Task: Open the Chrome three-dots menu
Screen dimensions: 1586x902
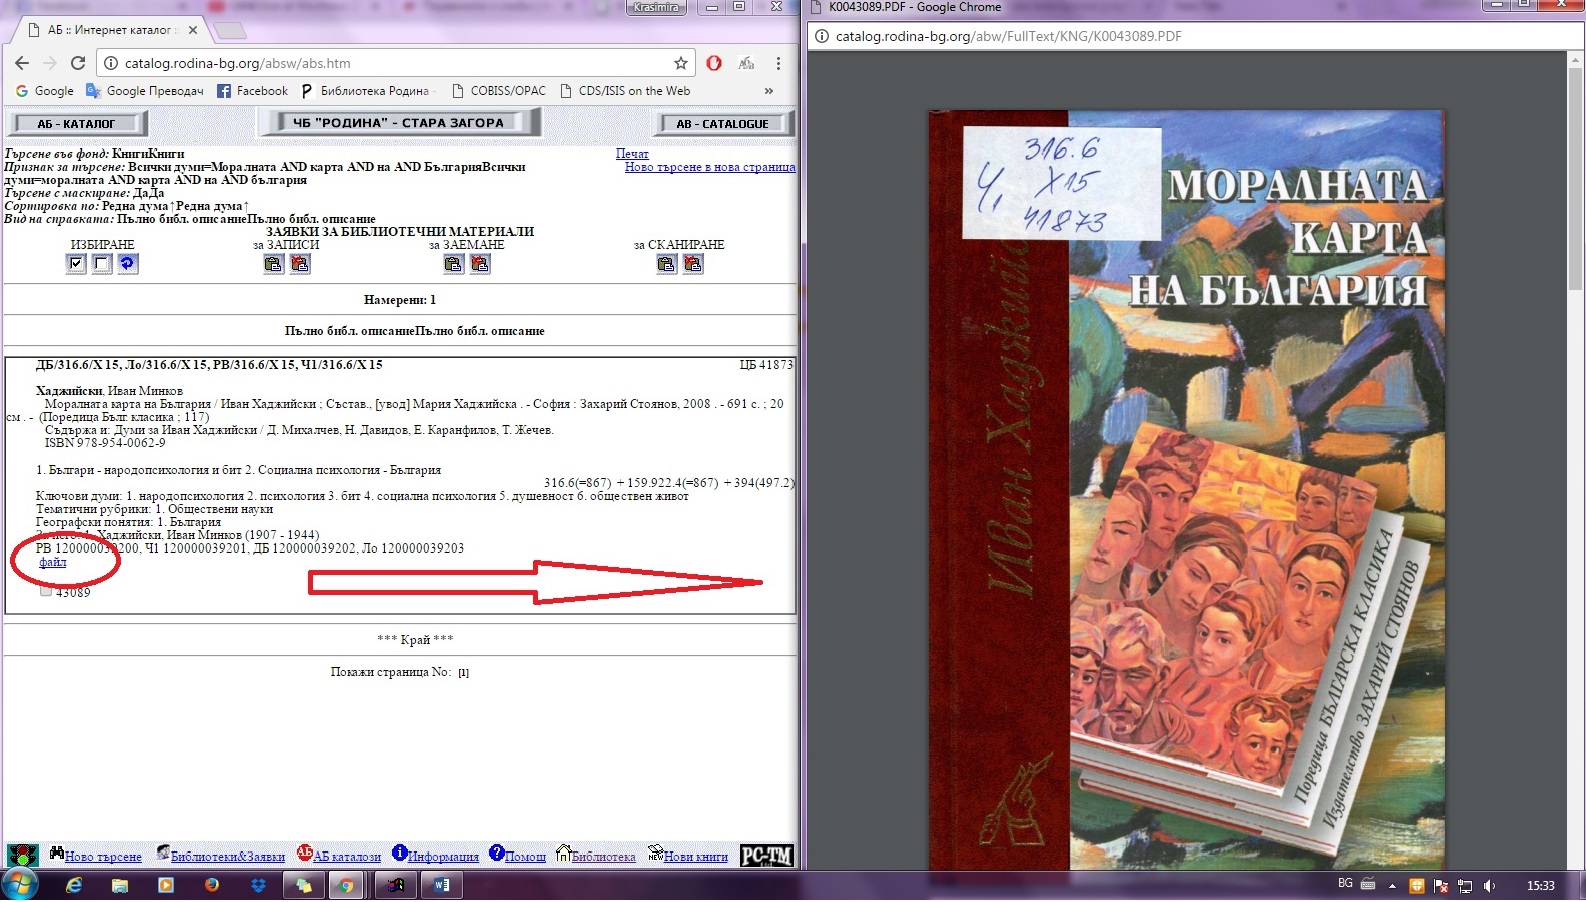Action: click(778, 63)
